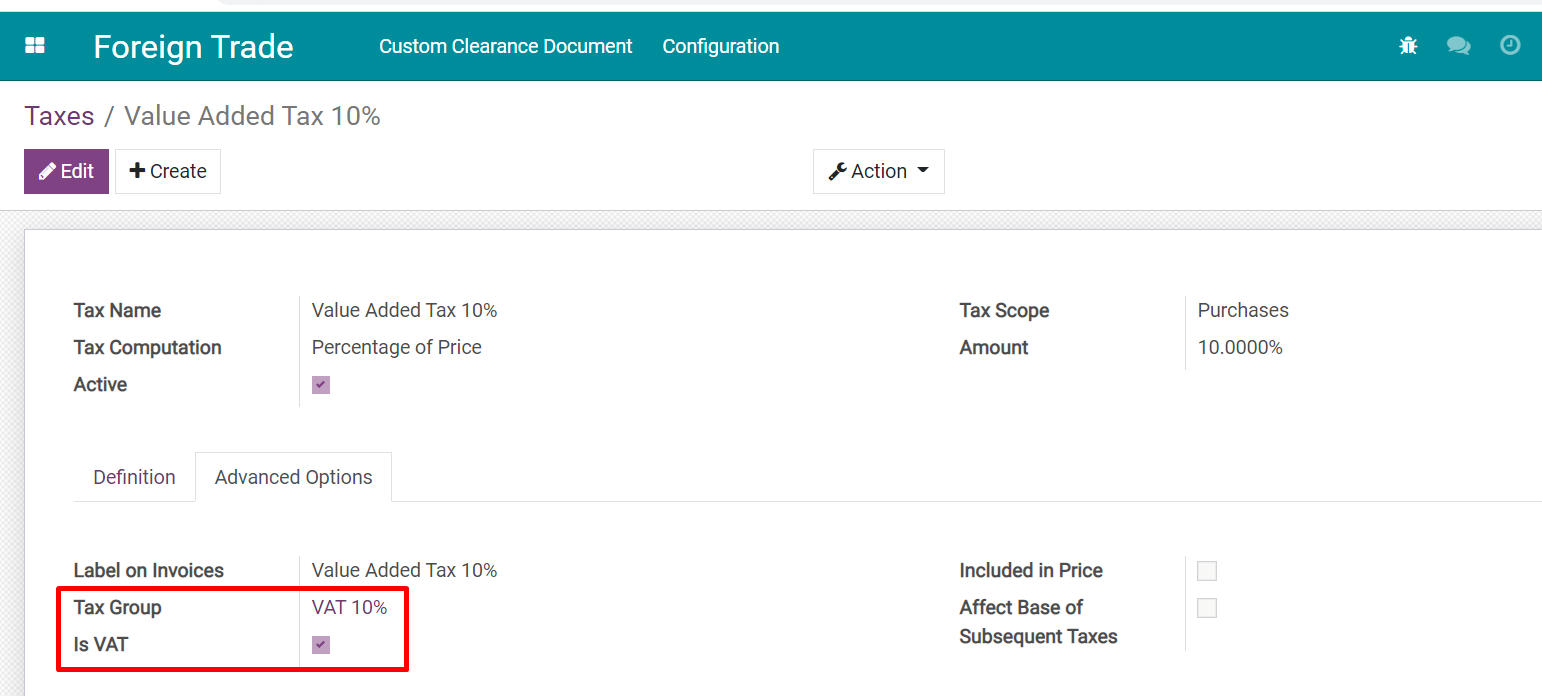Go back to Taxes breadcrumb
The image size is (1542, 696).
59,116
